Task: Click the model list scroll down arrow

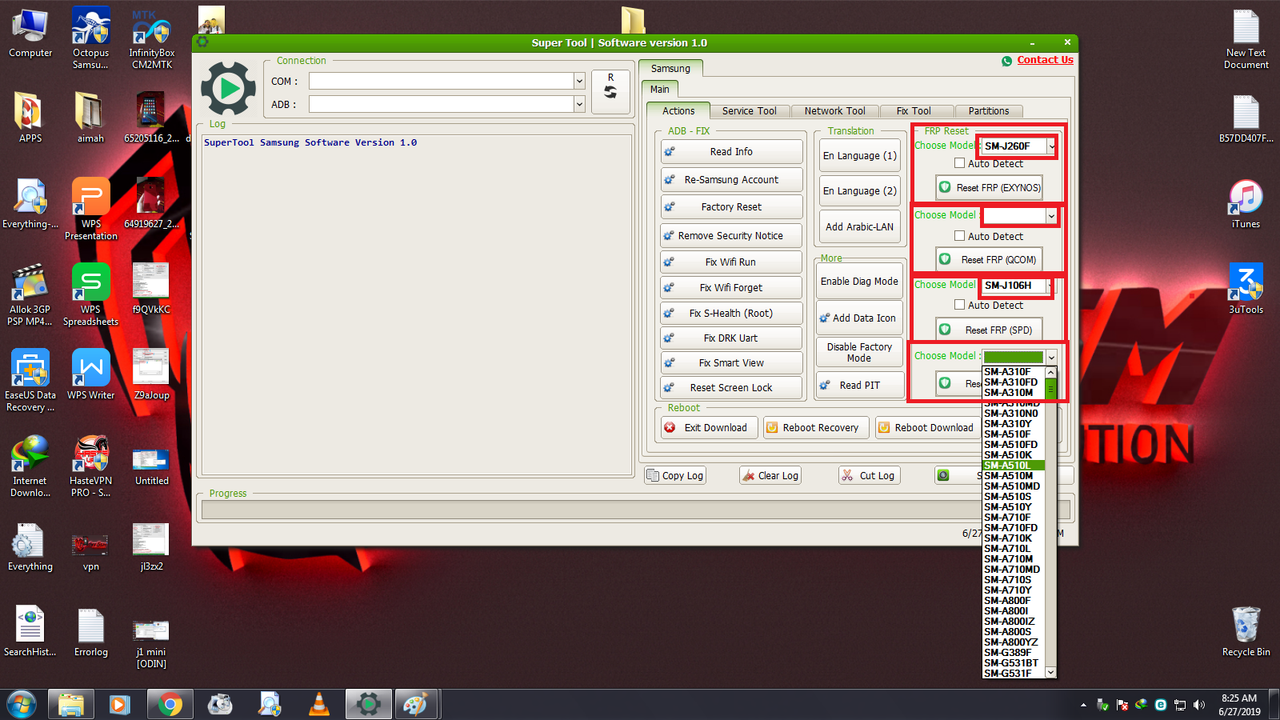Action: pyautogui.click(x=1051, y=673)
